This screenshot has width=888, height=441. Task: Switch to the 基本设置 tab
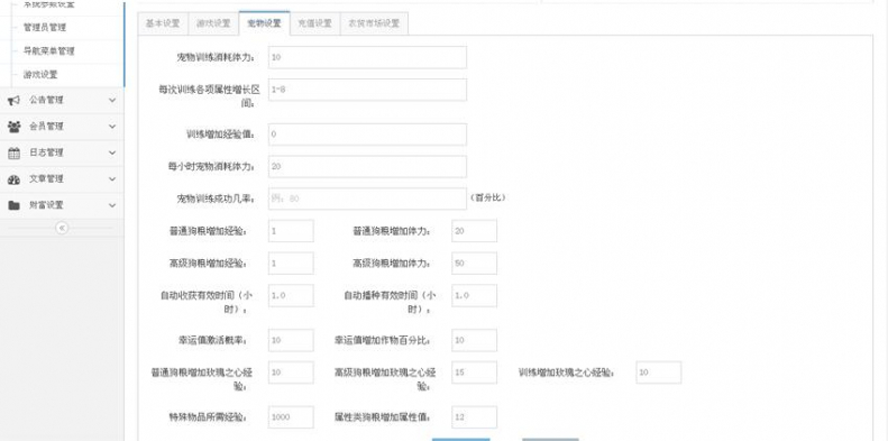click(x=163, y=24)
